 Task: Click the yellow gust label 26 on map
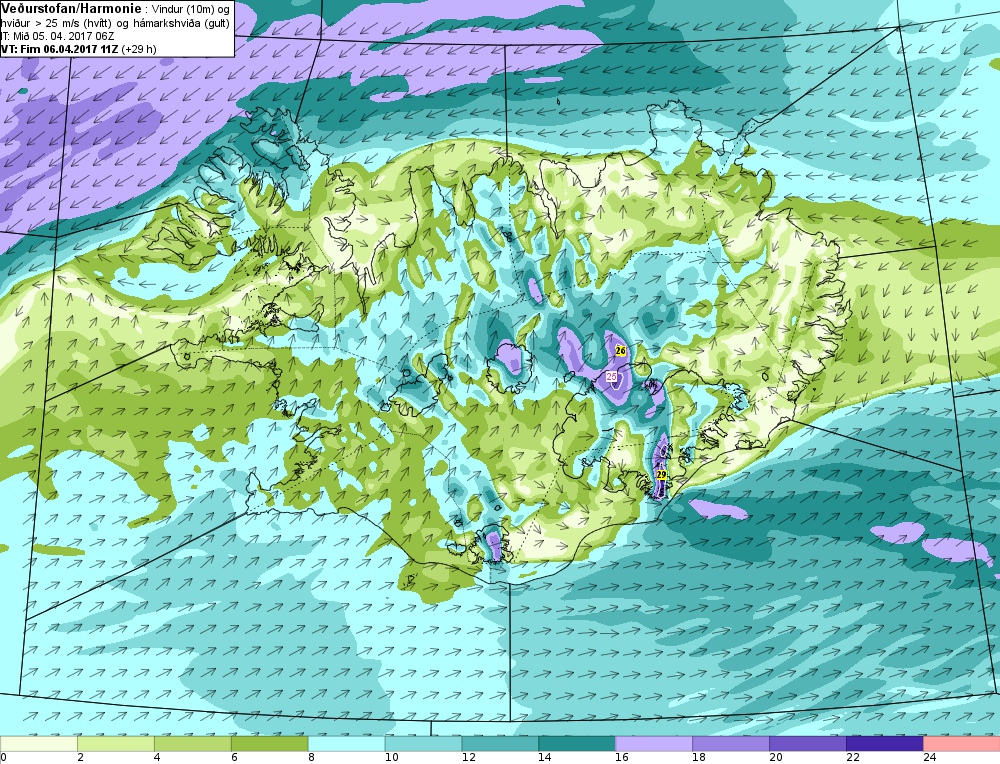click(621, 351)
